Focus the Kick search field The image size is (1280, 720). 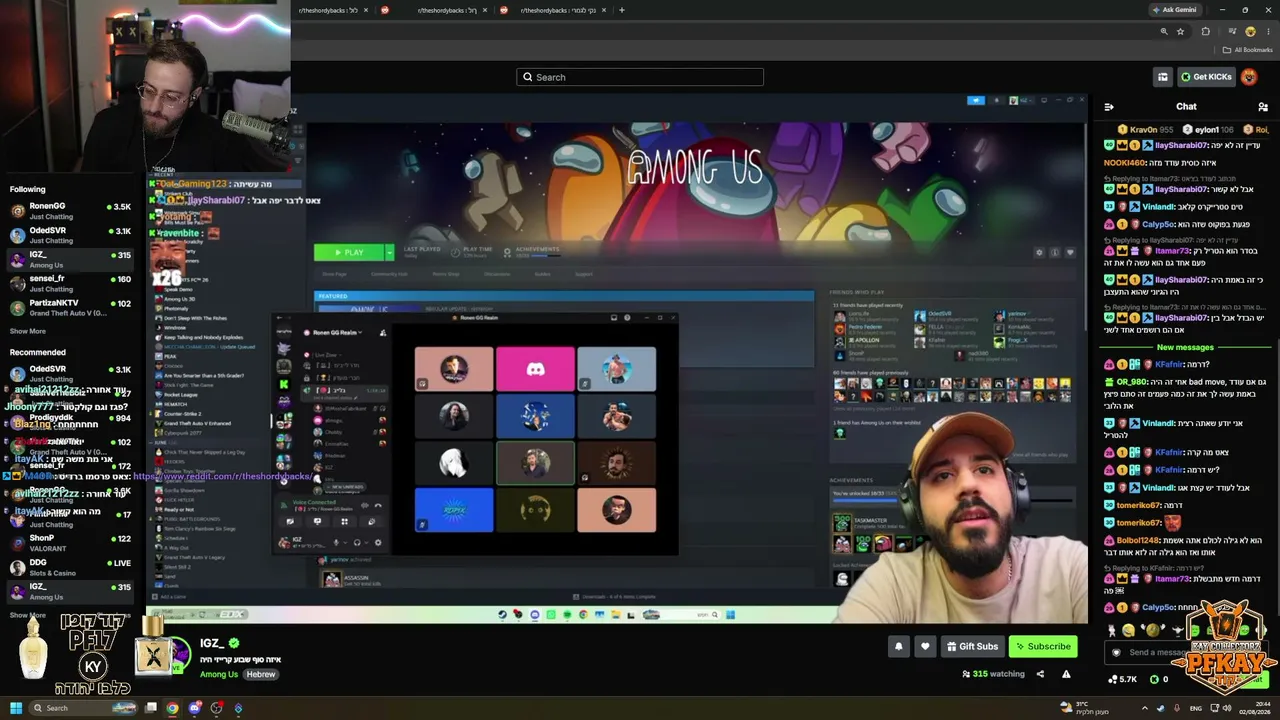pos(640,77)
